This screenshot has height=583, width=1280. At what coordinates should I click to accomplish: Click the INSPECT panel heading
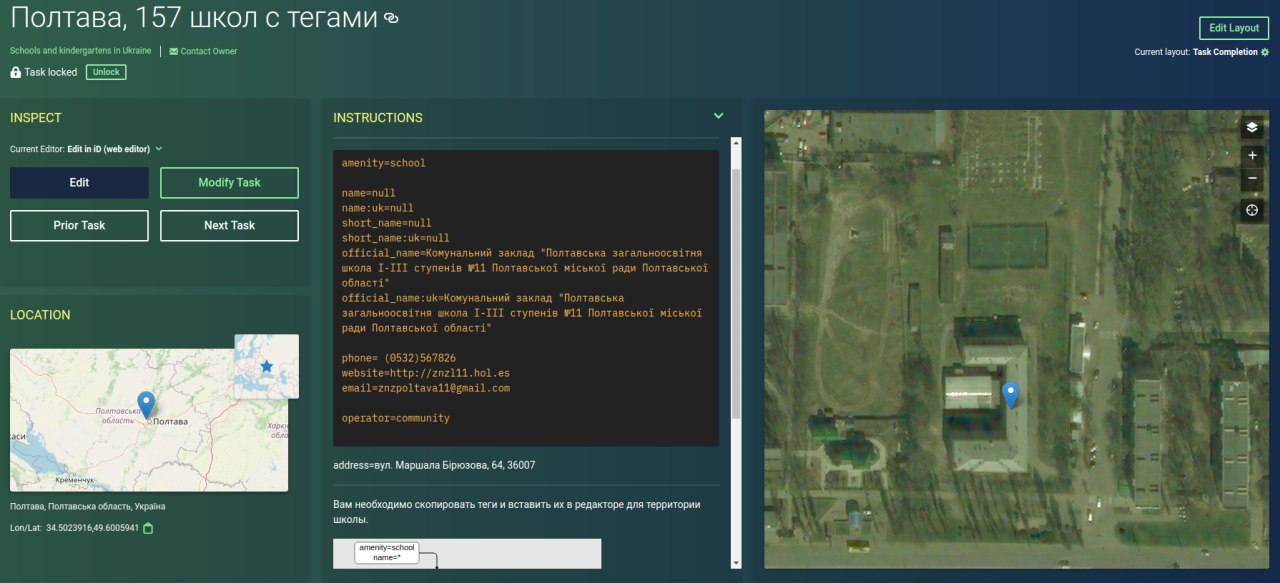pyautogui.click(x=36, y=118)
